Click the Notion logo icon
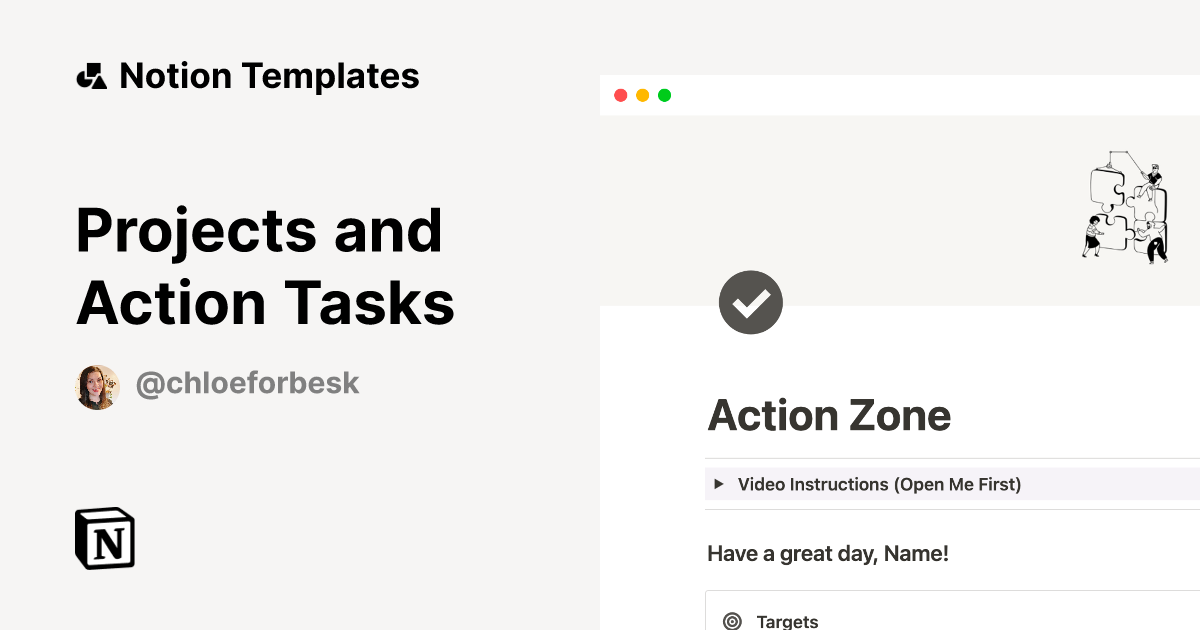Screen dimensions: 1200x630 click(104, 538)
